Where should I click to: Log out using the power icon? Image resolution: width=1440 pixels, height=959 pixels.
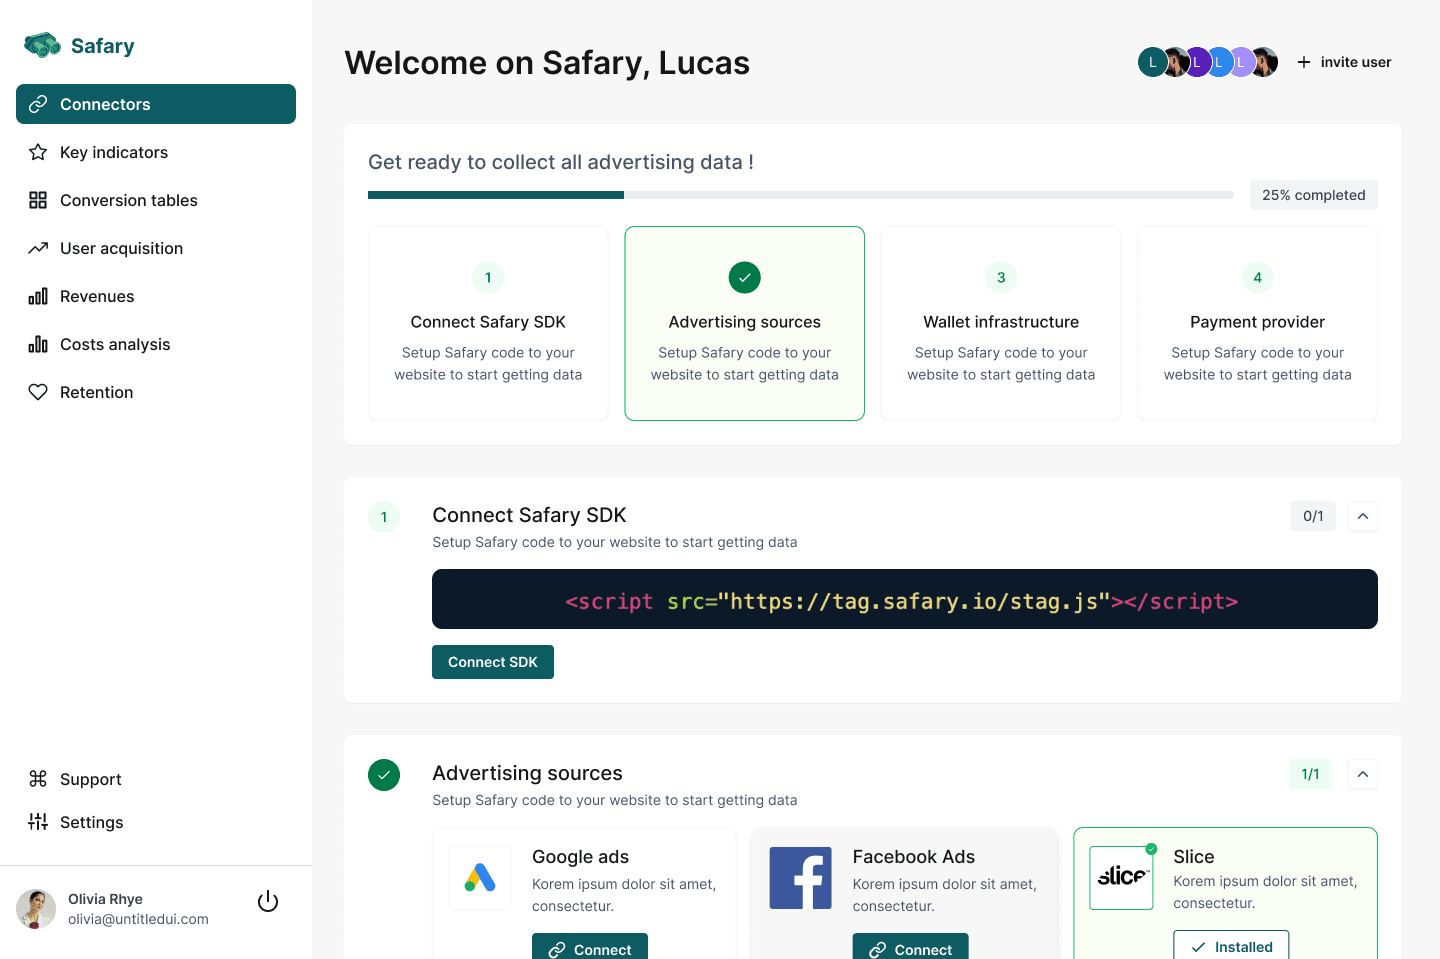268,901
